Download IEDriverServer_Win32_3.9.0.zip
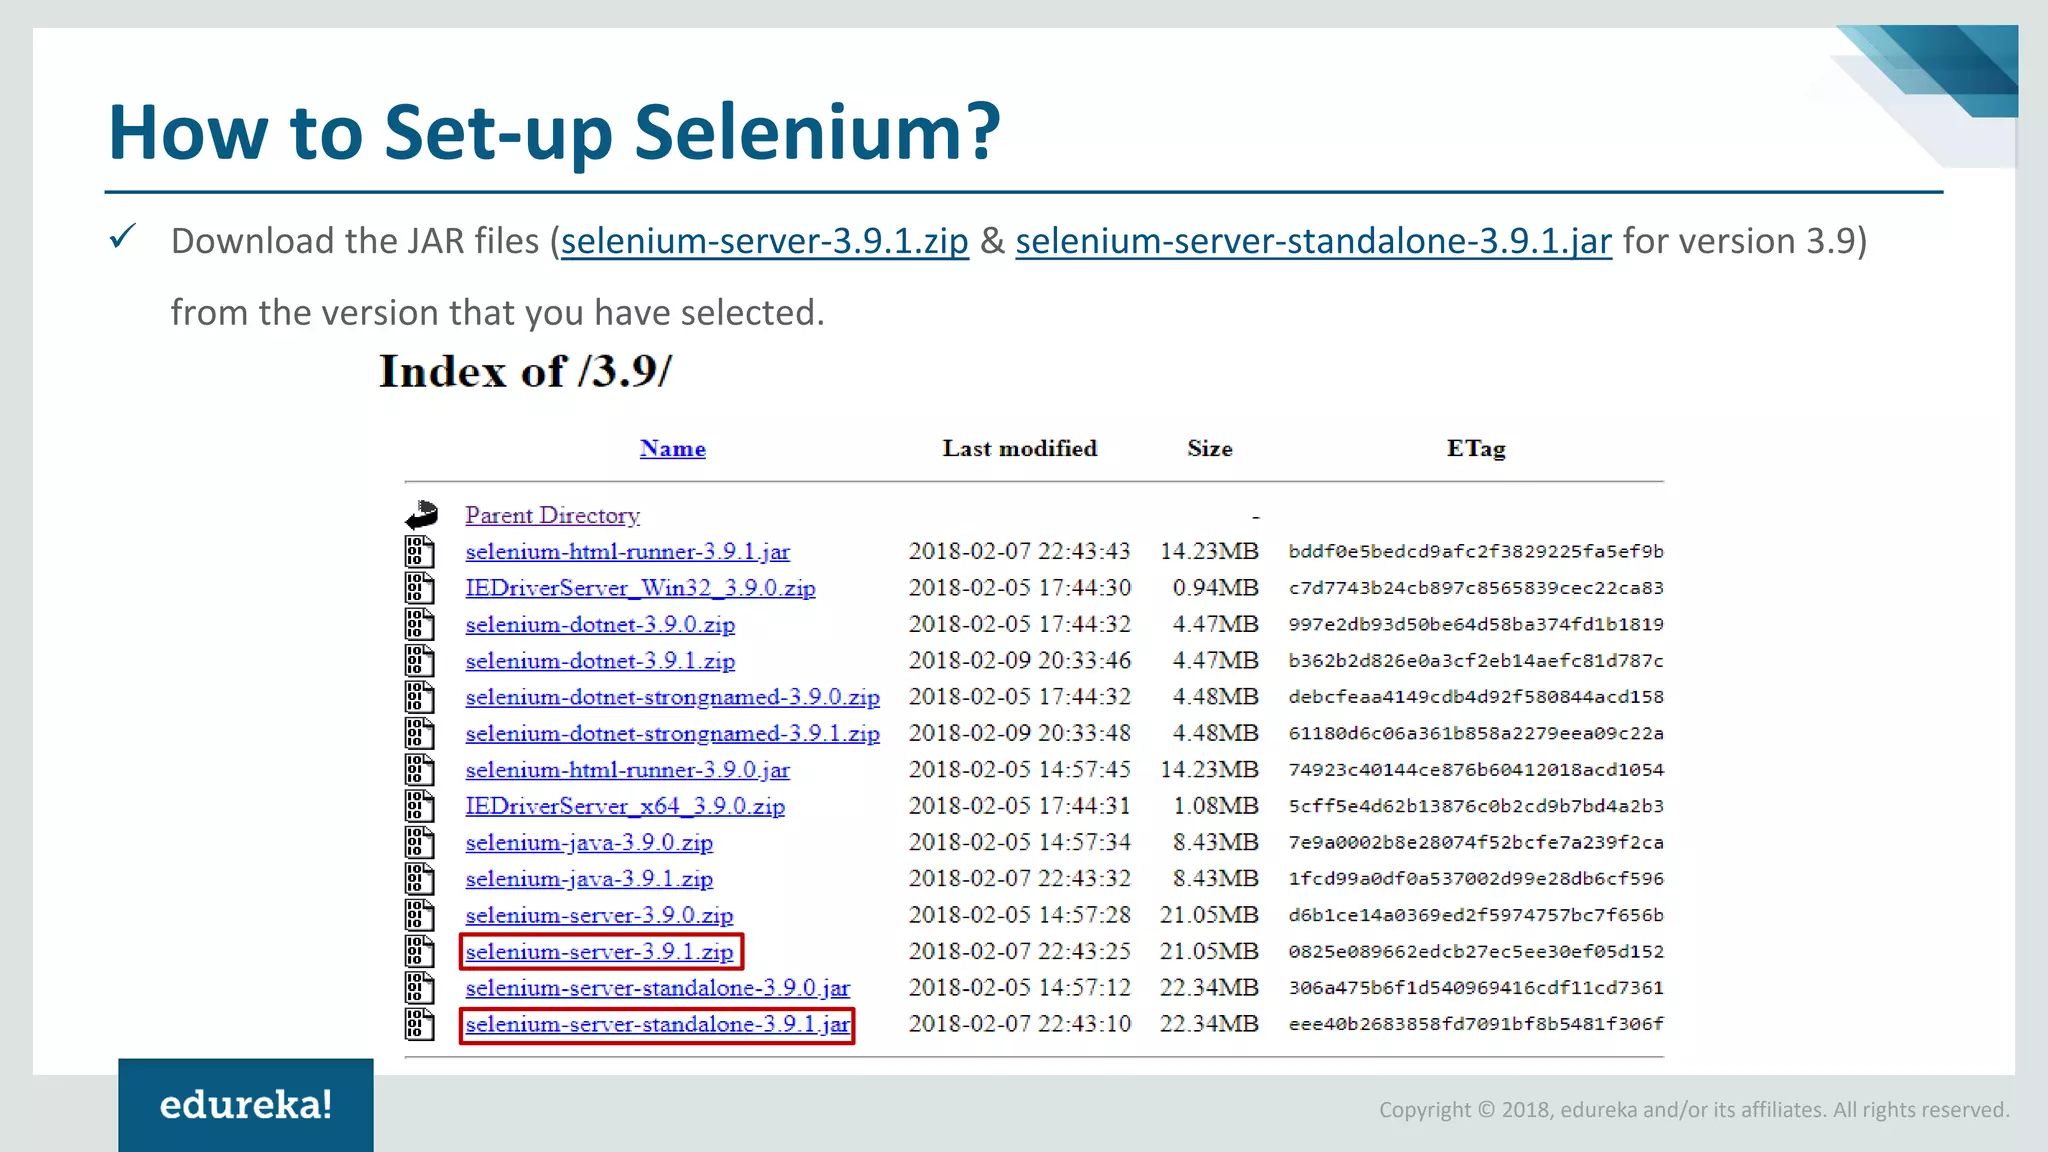Screen dimensions: 2048x1152 [x=640, y=588]
